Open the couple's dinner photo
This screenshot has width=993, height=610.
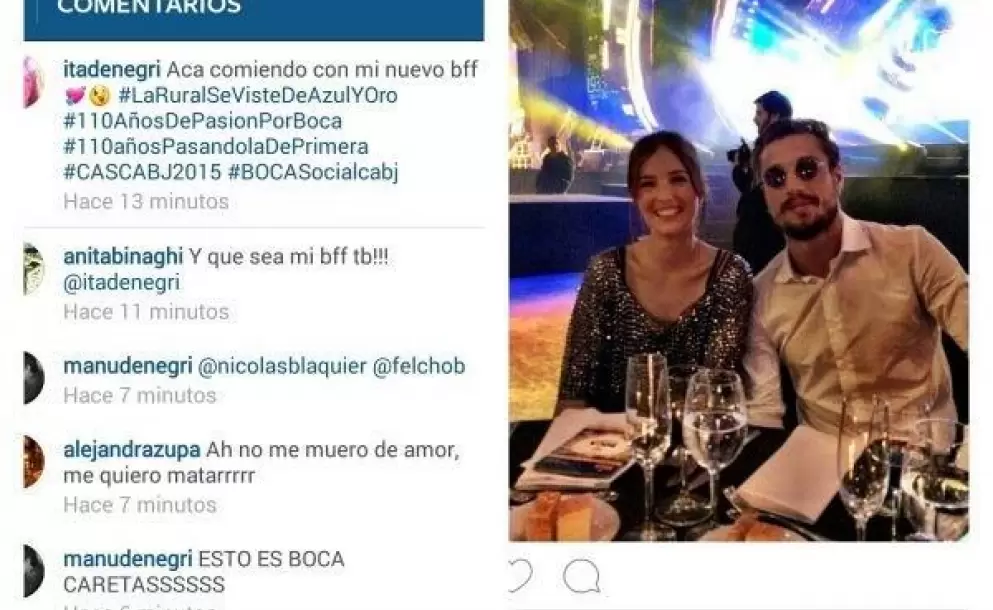738,270
